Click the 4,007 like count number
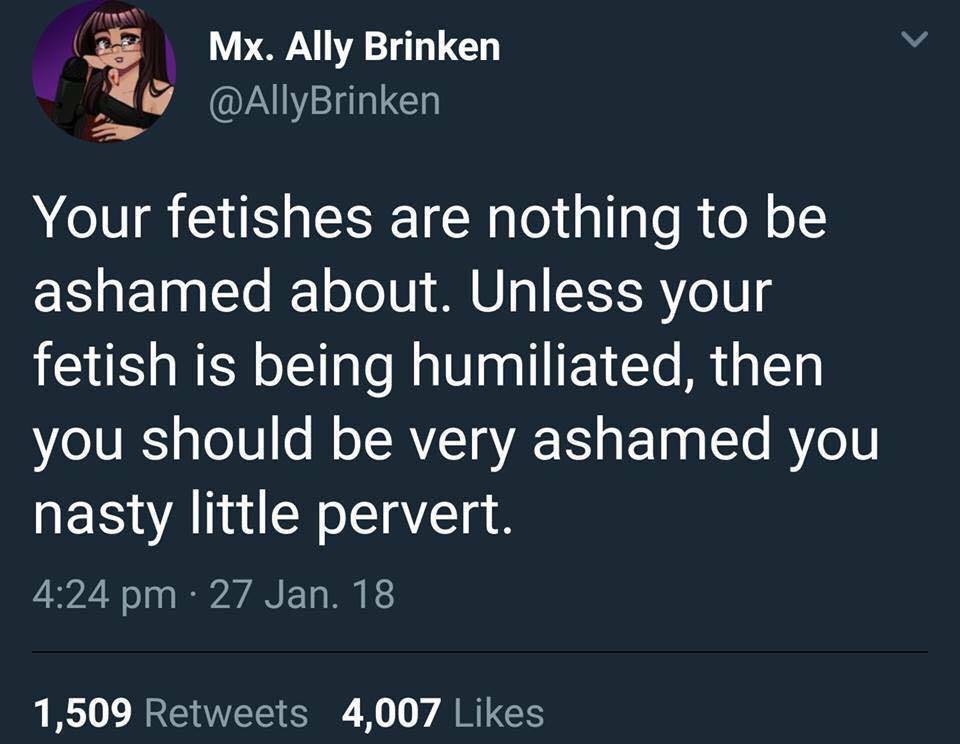960x744 pixels. [391, 713]
